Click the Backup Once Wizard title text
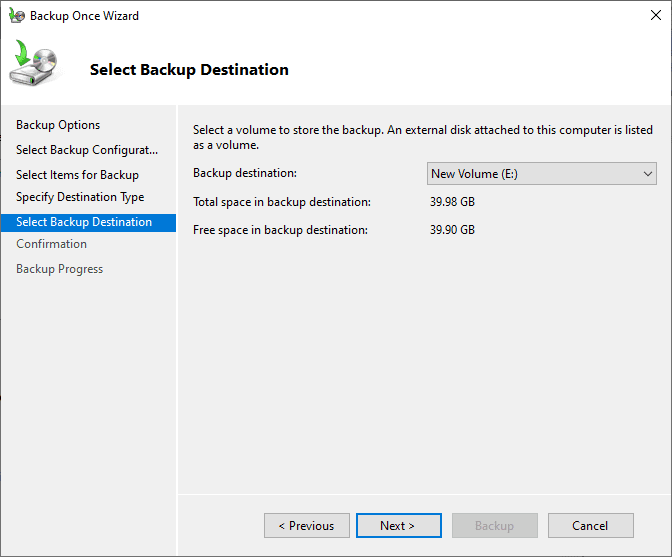Screen dimensions: 672x557 coord(84,16)
